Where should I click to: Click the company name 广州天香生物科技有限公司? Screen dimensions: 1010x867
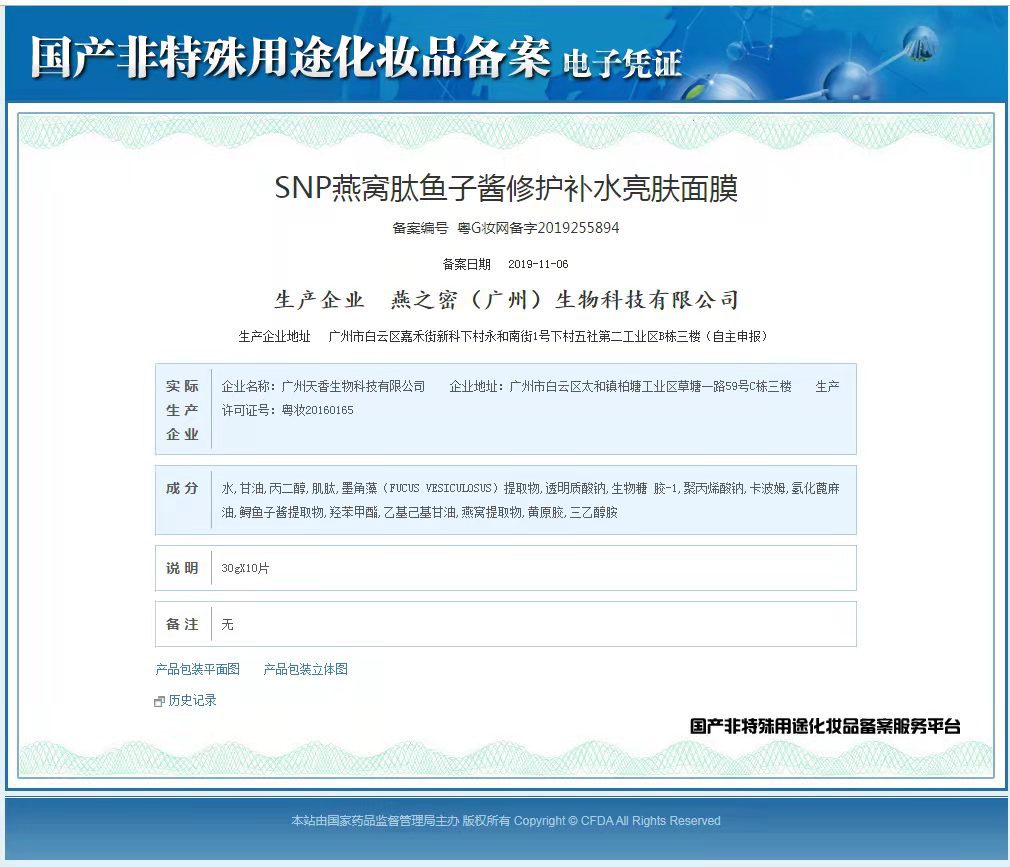[x=353, y=386]
